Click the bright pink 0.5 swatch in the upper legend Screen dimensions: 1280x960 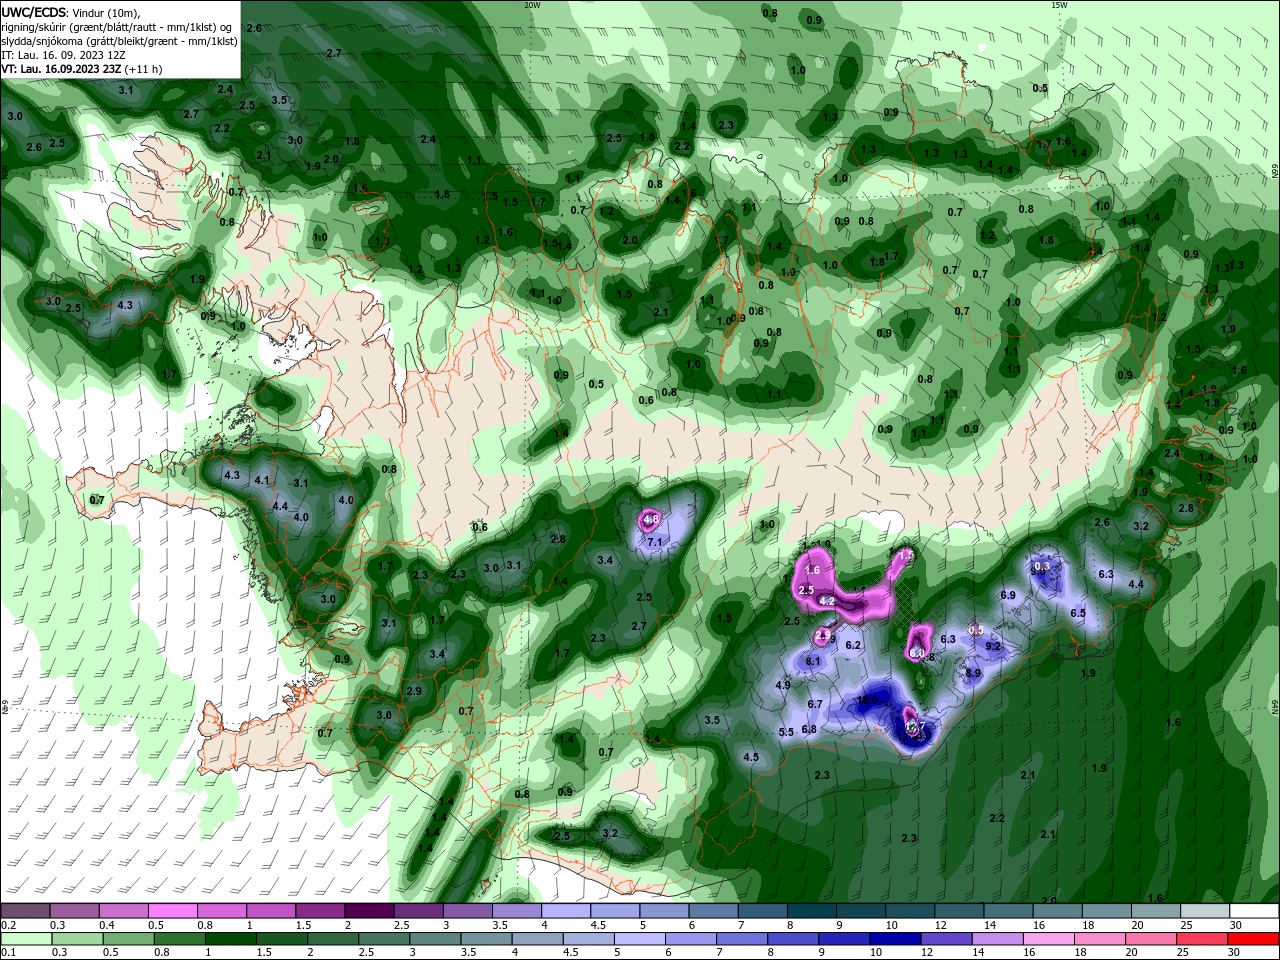coord(172,911)
